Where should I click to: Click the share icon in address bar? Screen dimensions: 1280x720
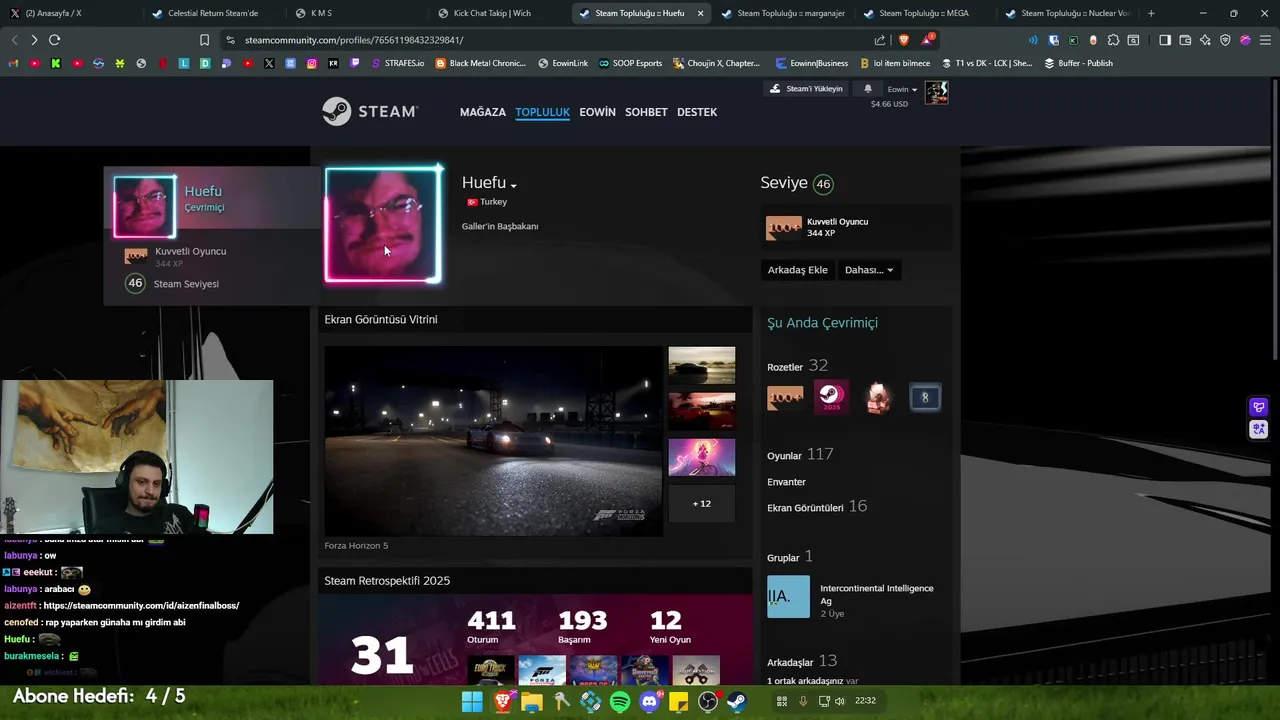pos(880,40)
